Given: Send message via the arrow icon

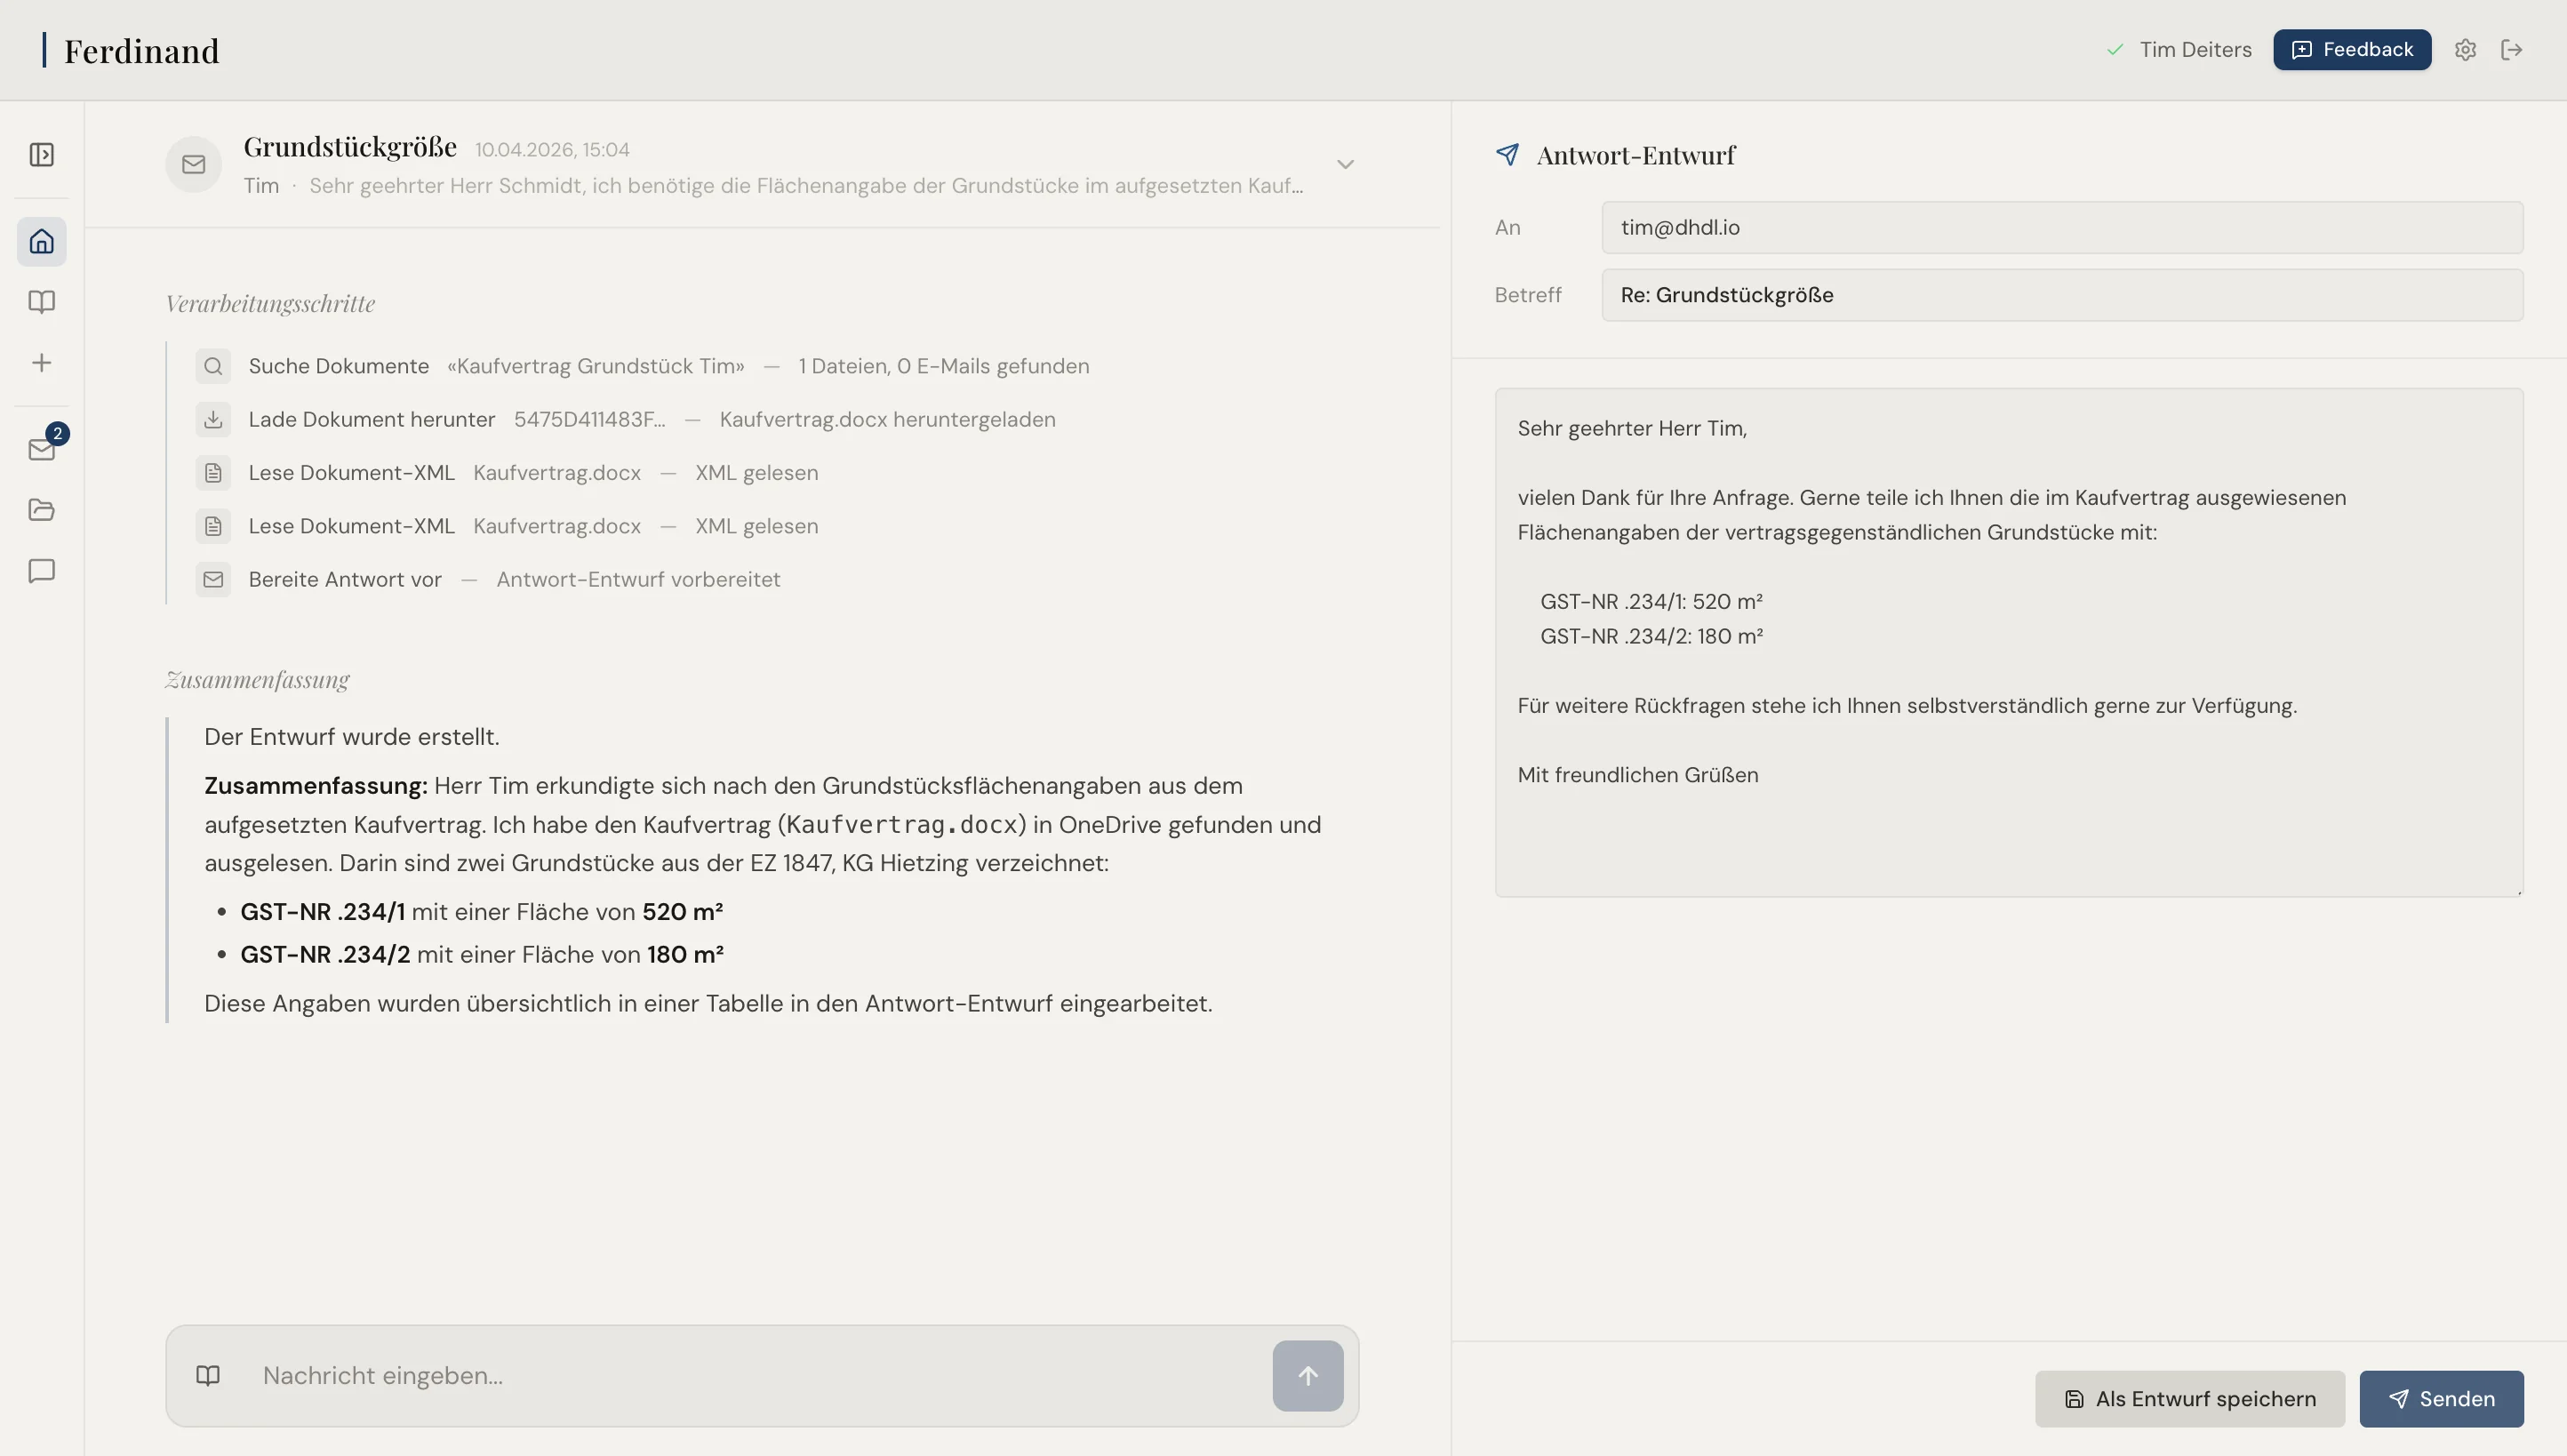Looking at the screenshot, I should coord(1306,1375).
